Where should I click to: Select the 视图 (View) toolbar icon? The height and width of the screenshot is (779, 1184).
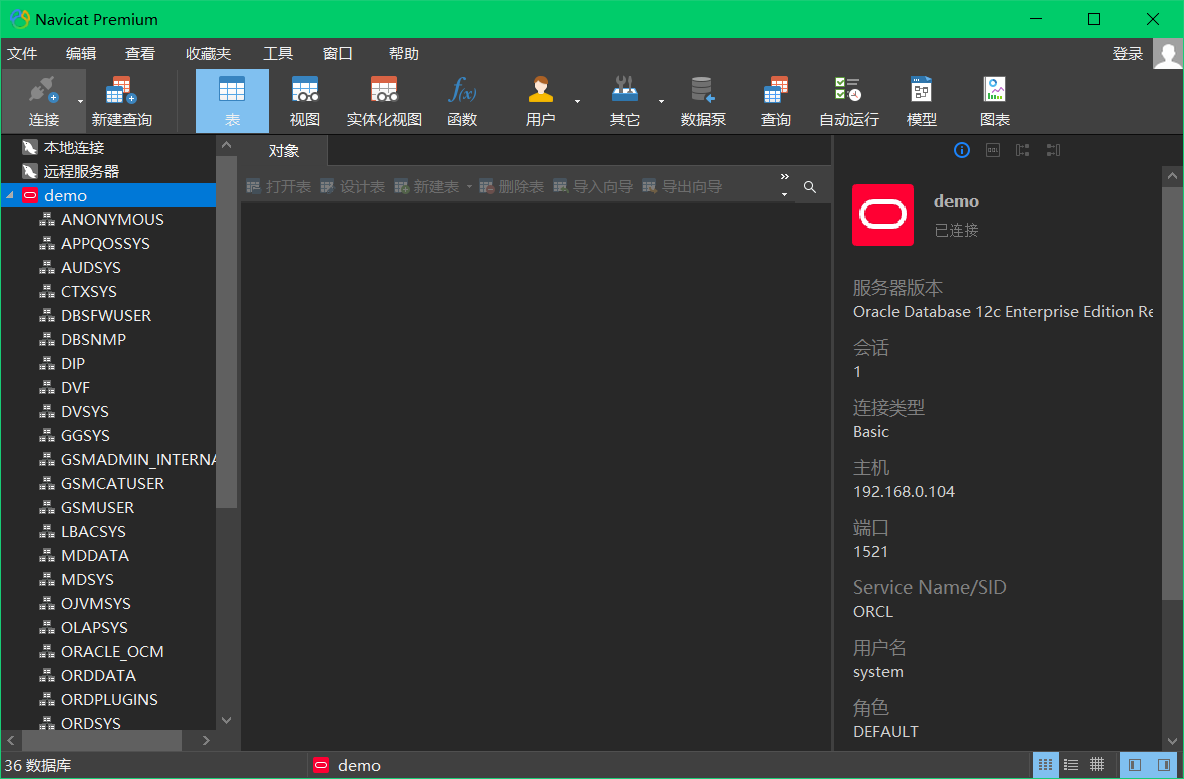pos(305,100)
